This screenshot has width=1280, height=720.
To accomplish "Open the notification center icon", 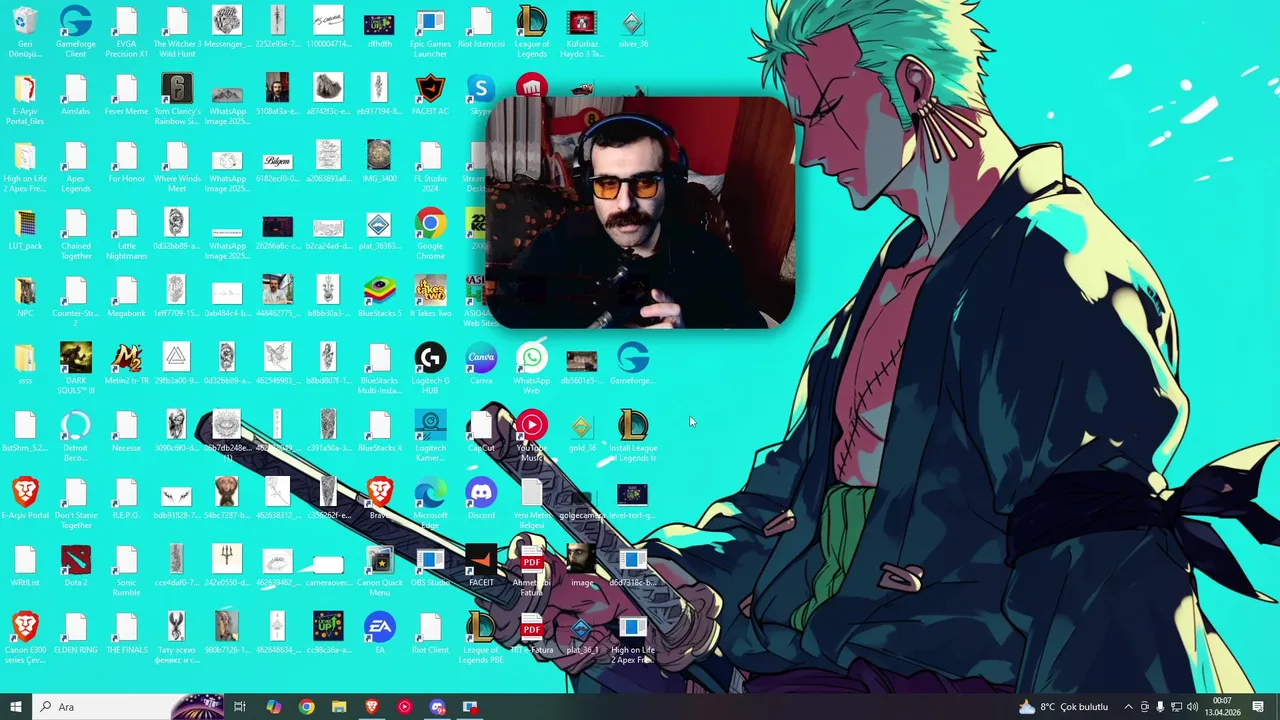I will pyautogui.click(x=1258, y=707).
